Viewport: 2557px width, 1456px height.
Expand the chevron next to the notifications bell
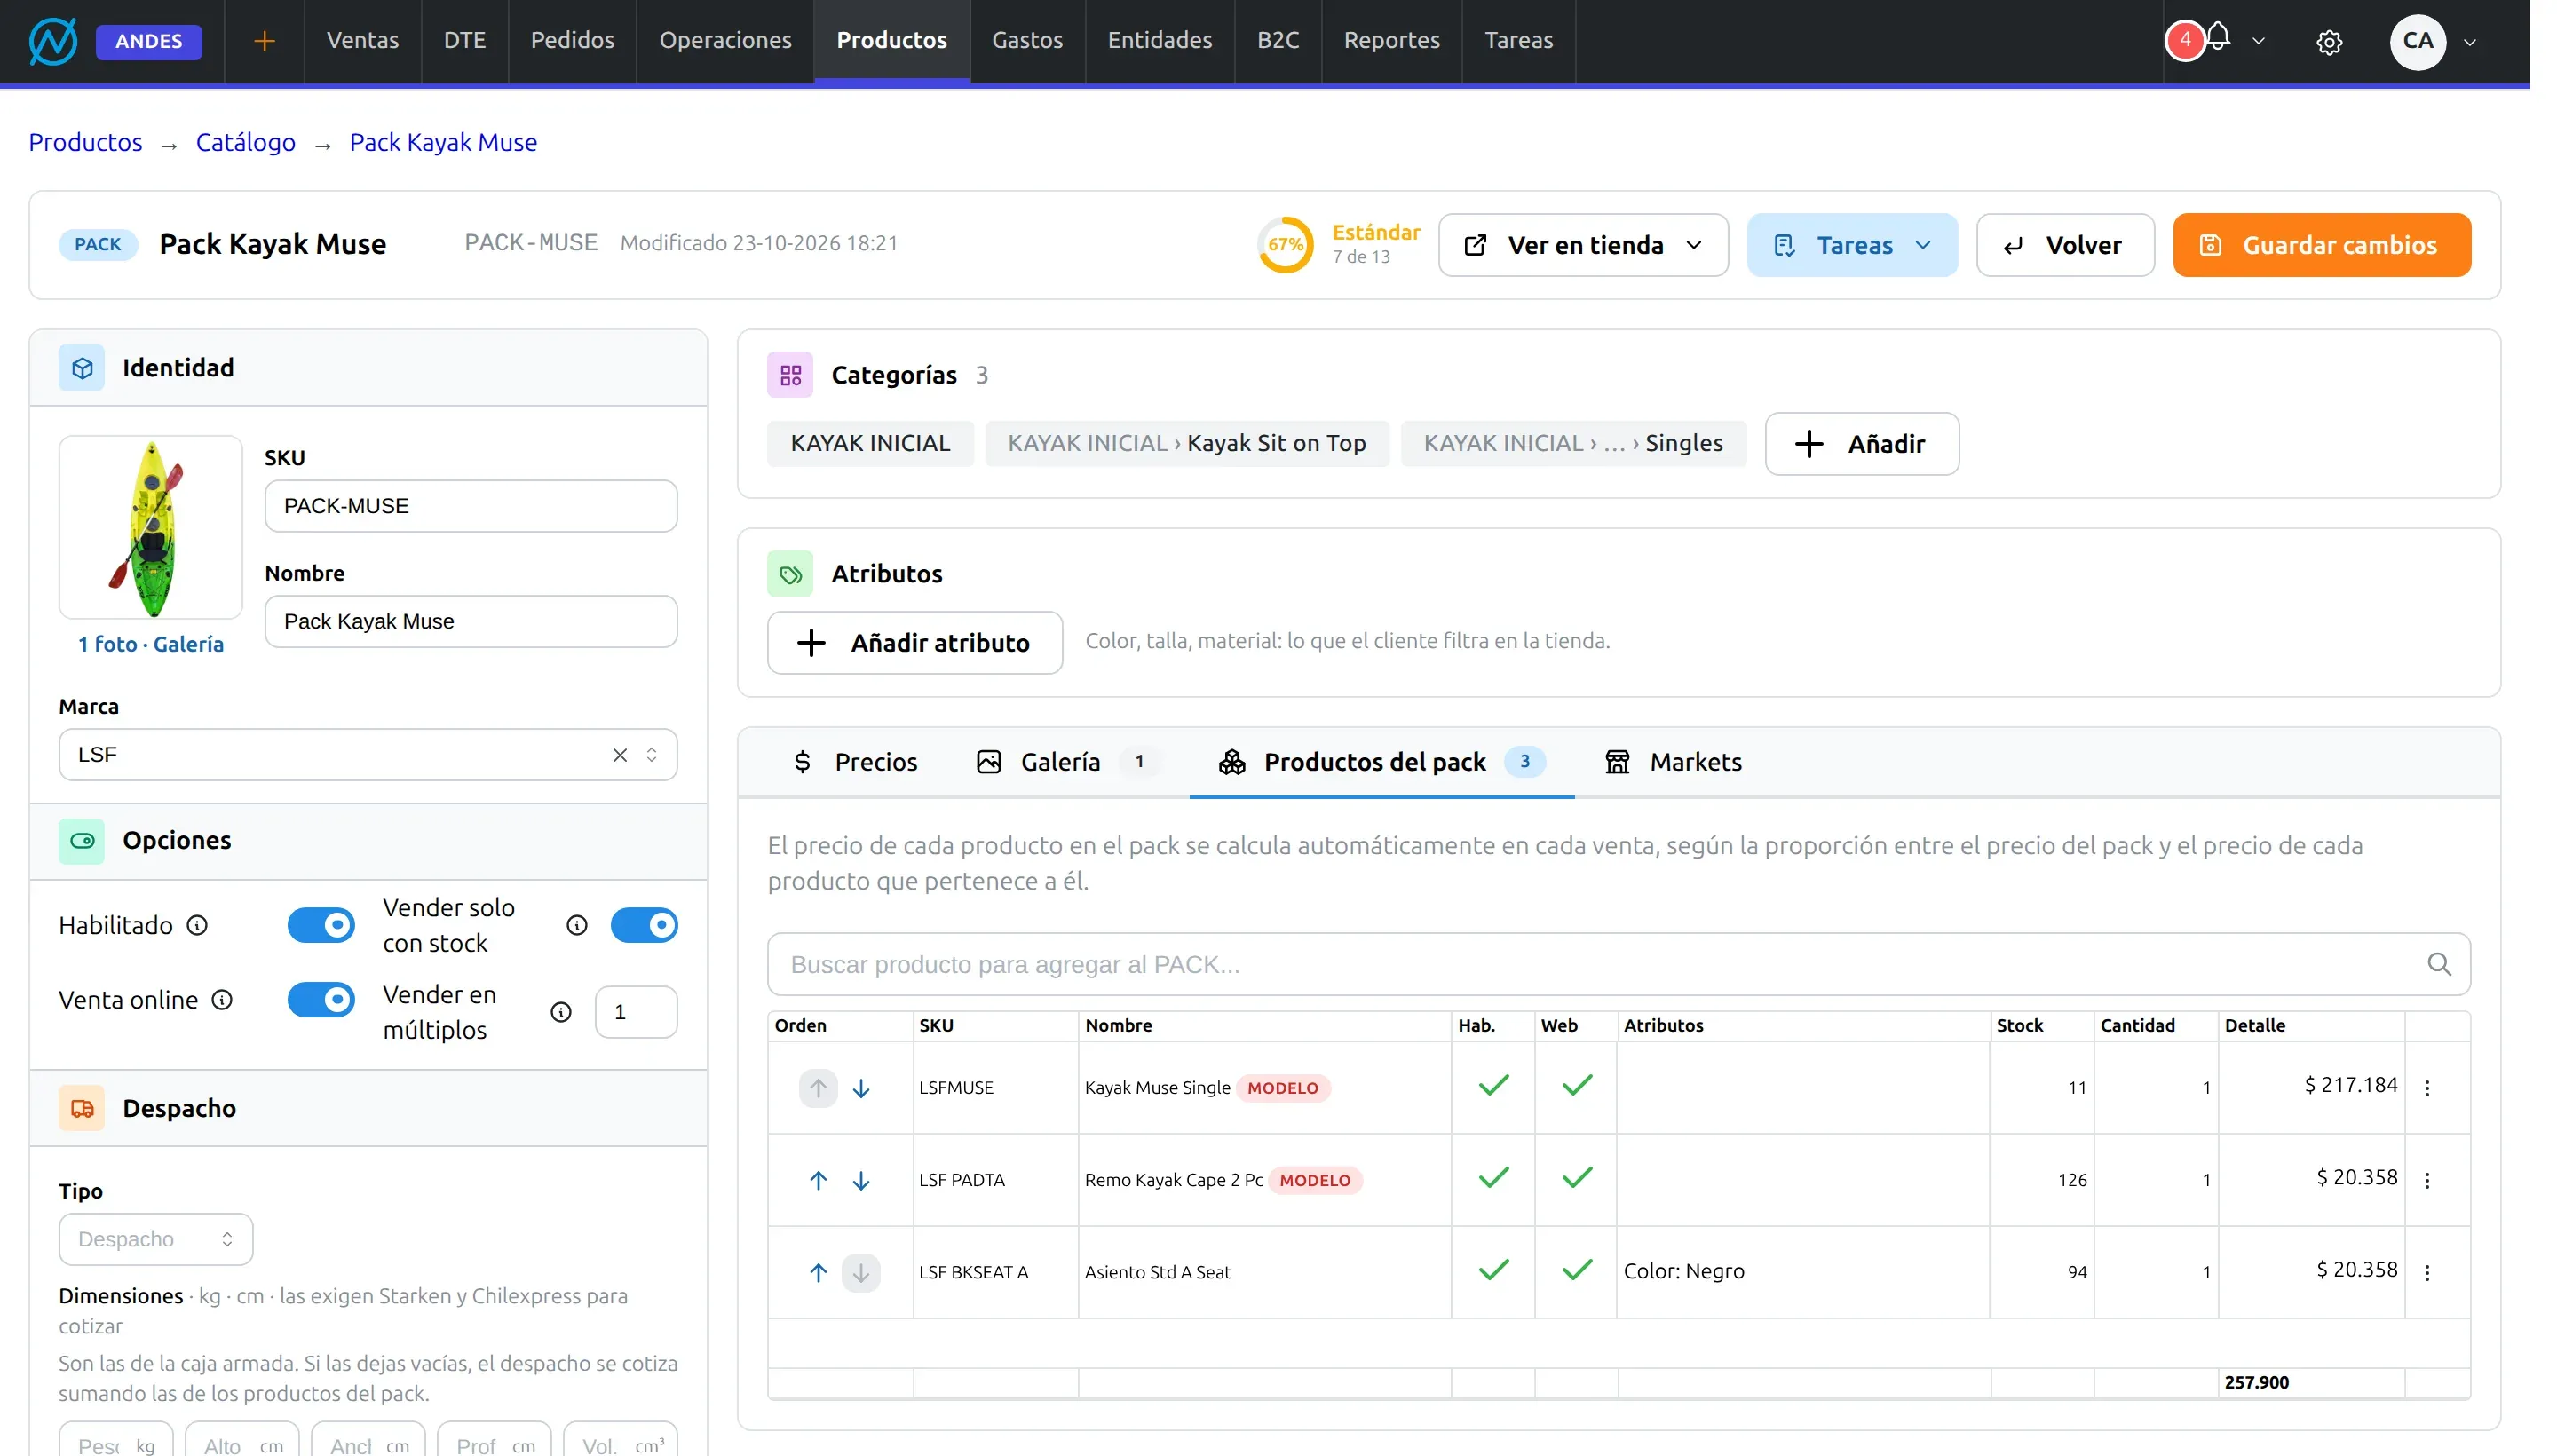2258,41
